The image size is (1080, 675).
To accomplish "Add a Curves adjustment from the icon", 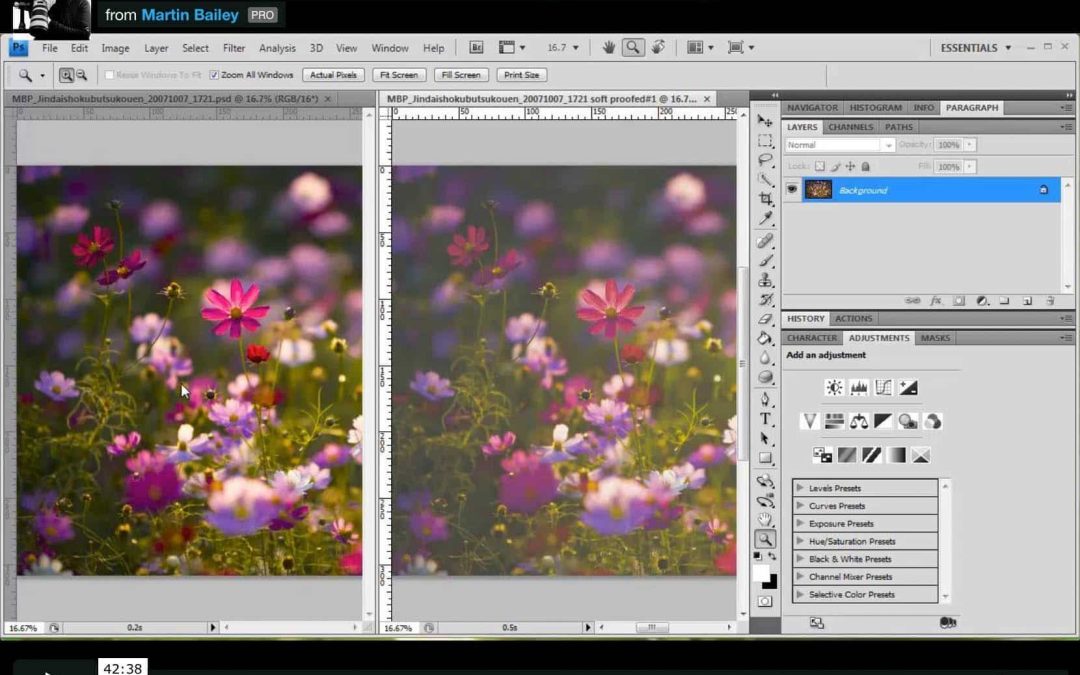I will click(883, 388).
